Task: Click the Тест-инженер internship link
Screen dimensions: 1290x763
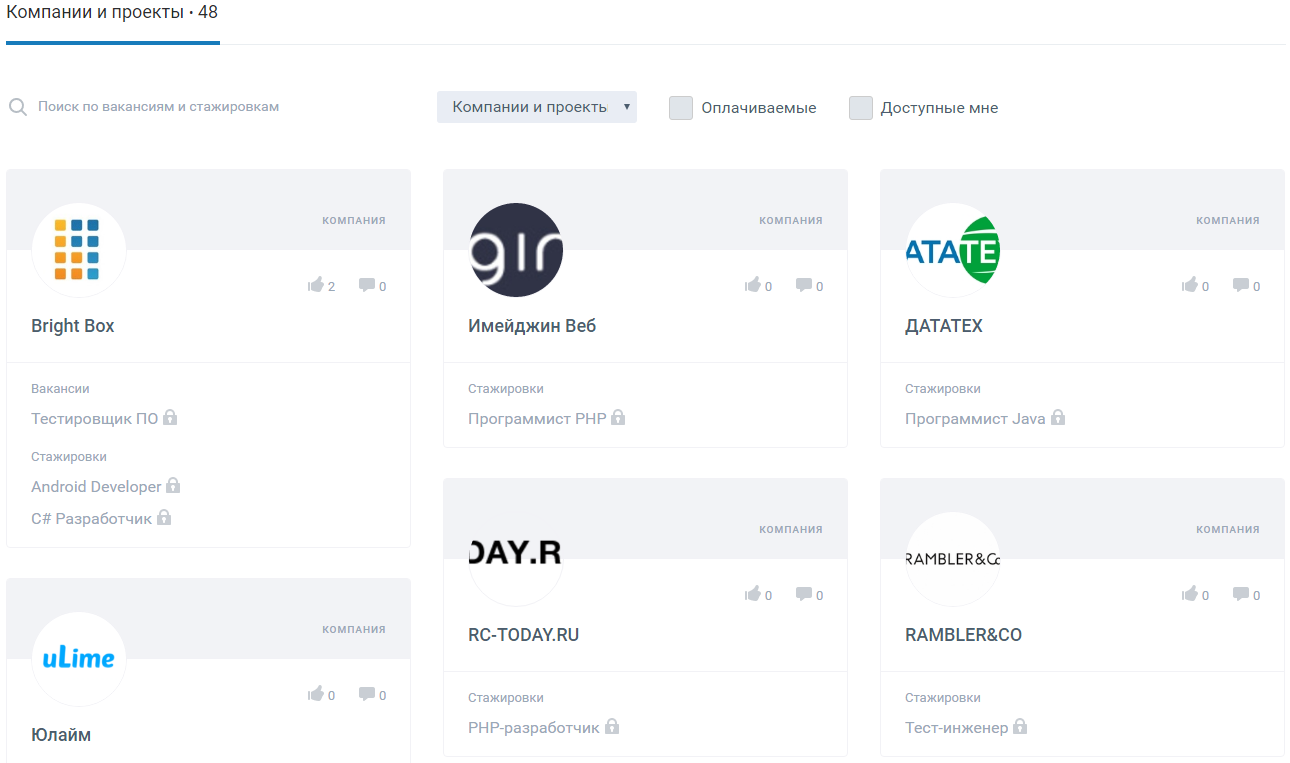Action: 956,728
